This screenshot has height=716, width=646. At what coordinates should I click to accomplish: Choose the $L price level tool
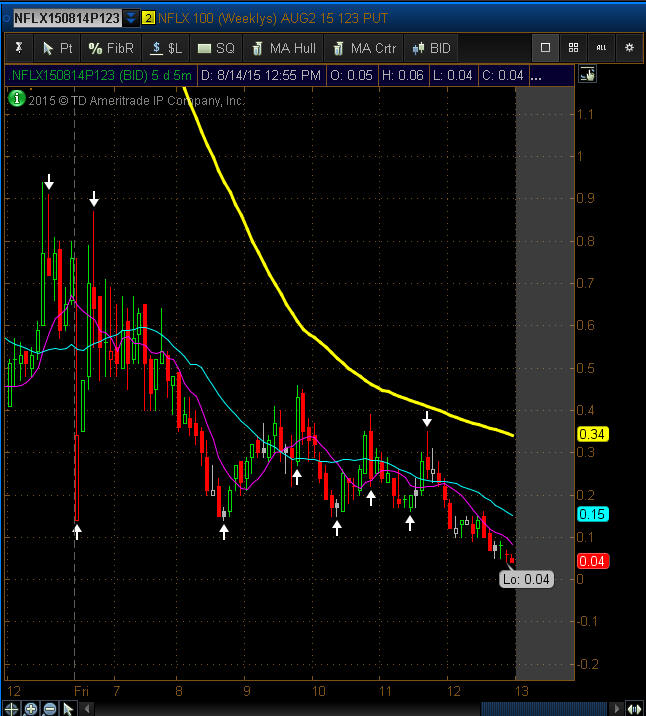(166, 47)
